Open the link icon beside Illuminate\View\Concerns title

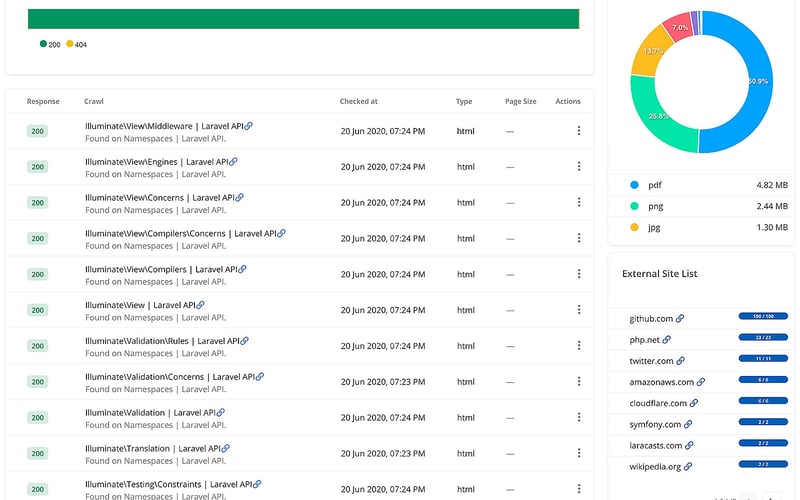[x=239, y=197]
